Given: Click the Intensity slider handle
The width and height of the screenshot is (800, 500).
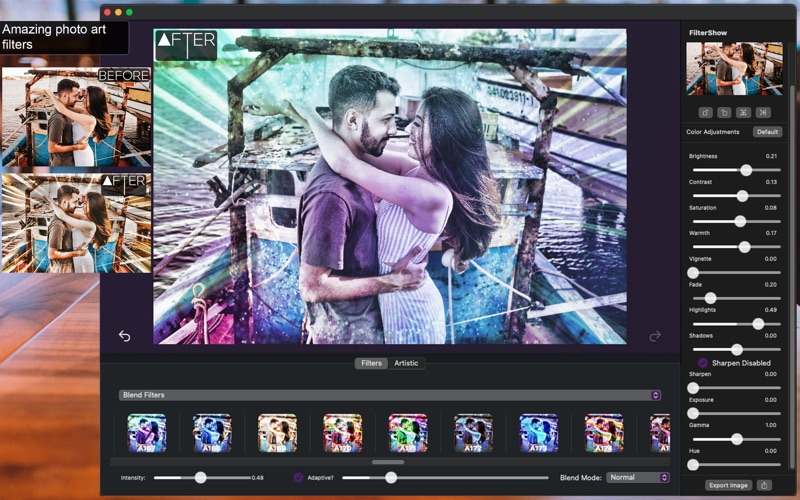Looking at the screenshot, I should pyautogui.click(x=201, y=478).
